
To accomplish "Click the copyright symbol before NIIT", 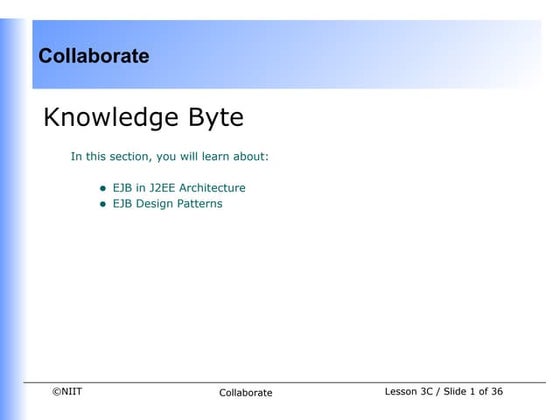I will tap(56, 392).
